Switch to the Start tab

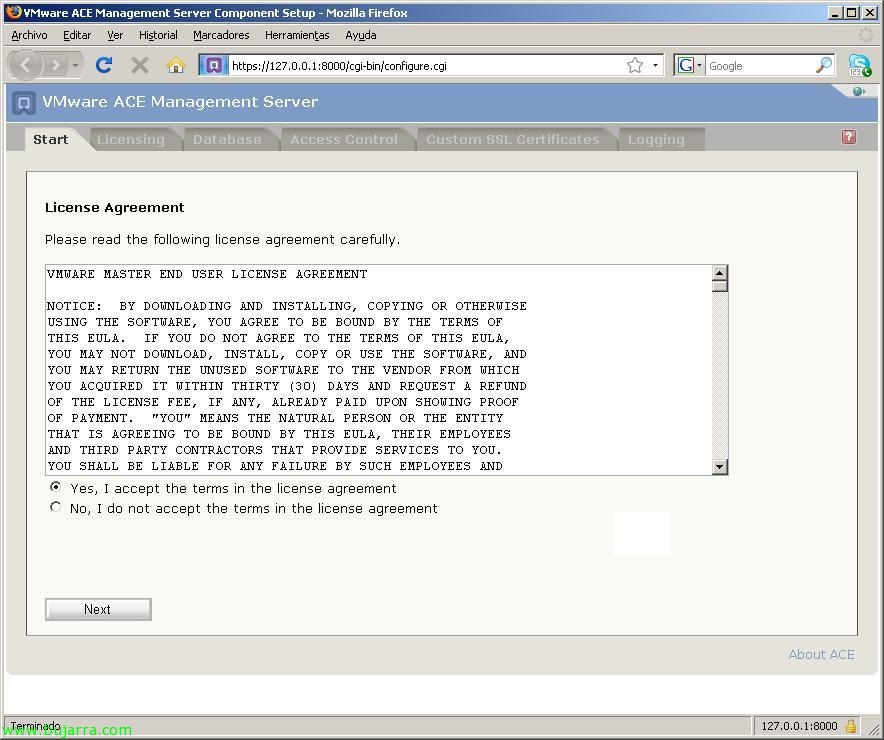51,139
